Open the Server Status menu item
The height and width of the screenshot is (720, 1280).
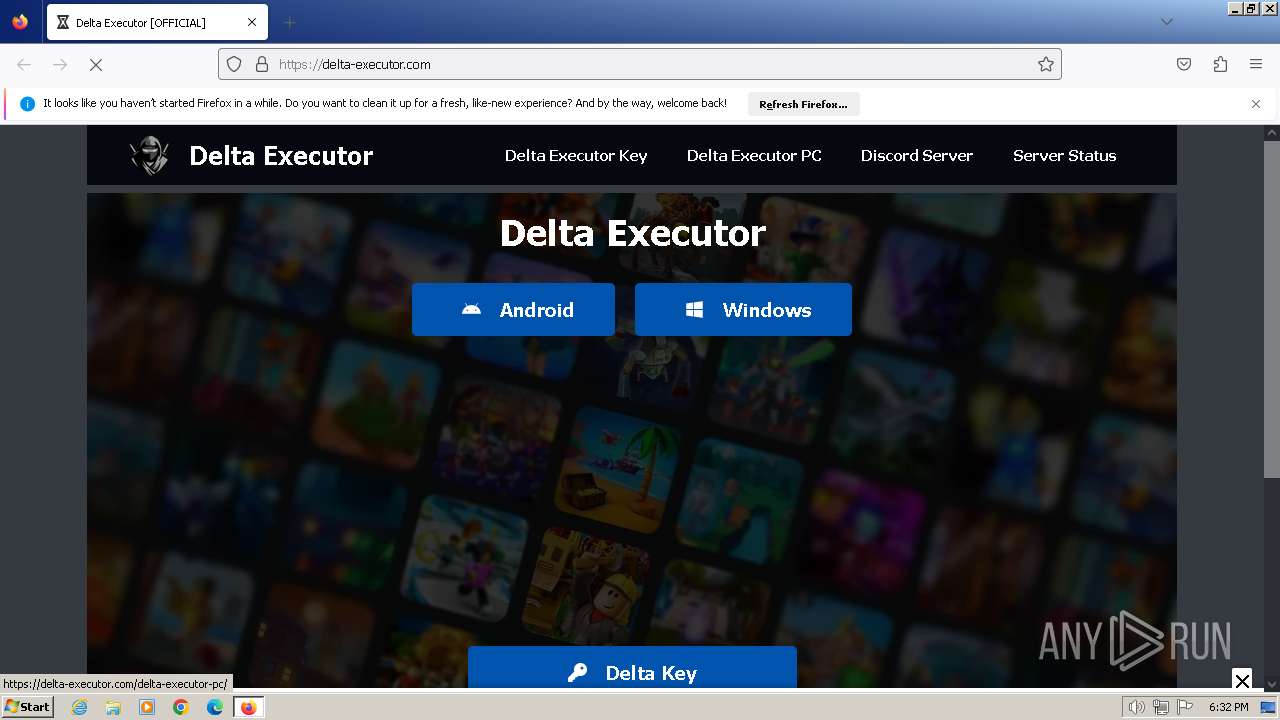[1064, 156]
